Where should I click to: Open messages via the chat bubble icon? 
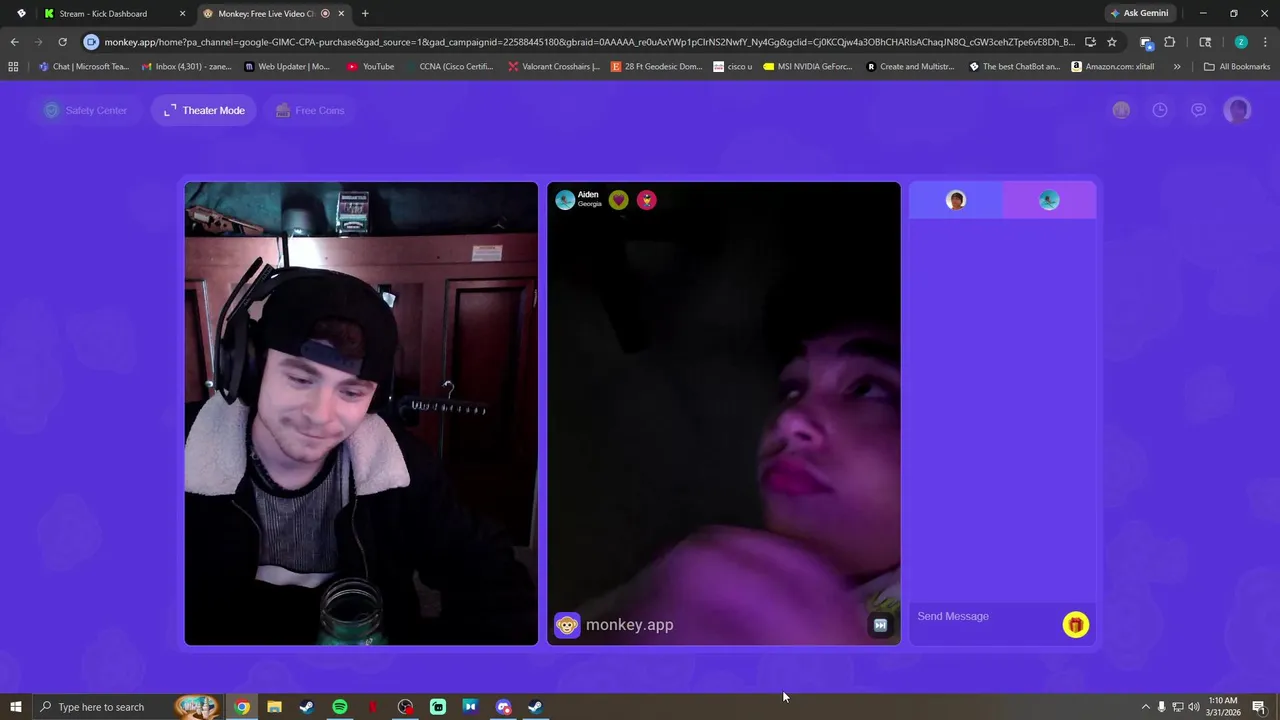1198,110
